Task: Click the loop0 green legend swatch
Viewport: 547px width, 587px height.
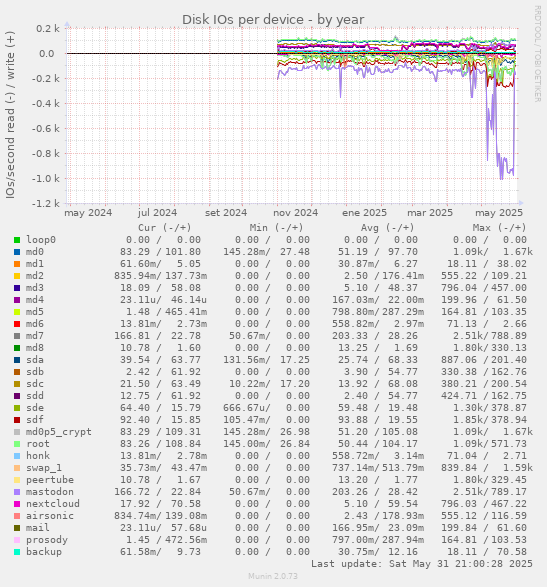Action: pos(17,240)
